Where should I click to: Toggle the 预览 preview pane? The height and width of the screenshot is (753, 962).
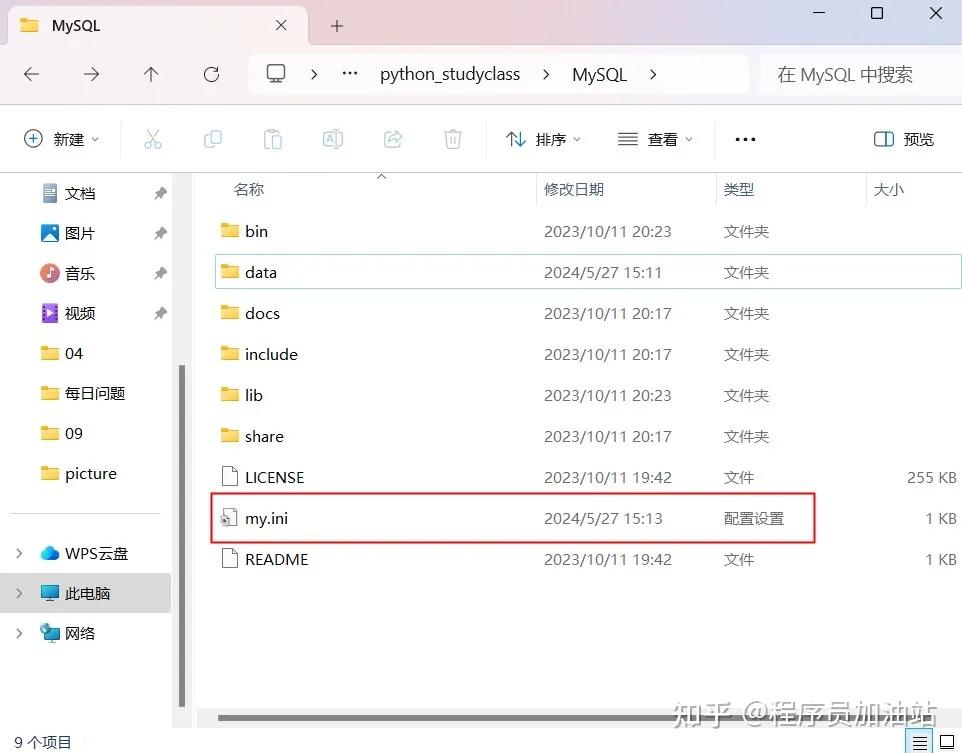pyautogui.click(x=903, y=139)
